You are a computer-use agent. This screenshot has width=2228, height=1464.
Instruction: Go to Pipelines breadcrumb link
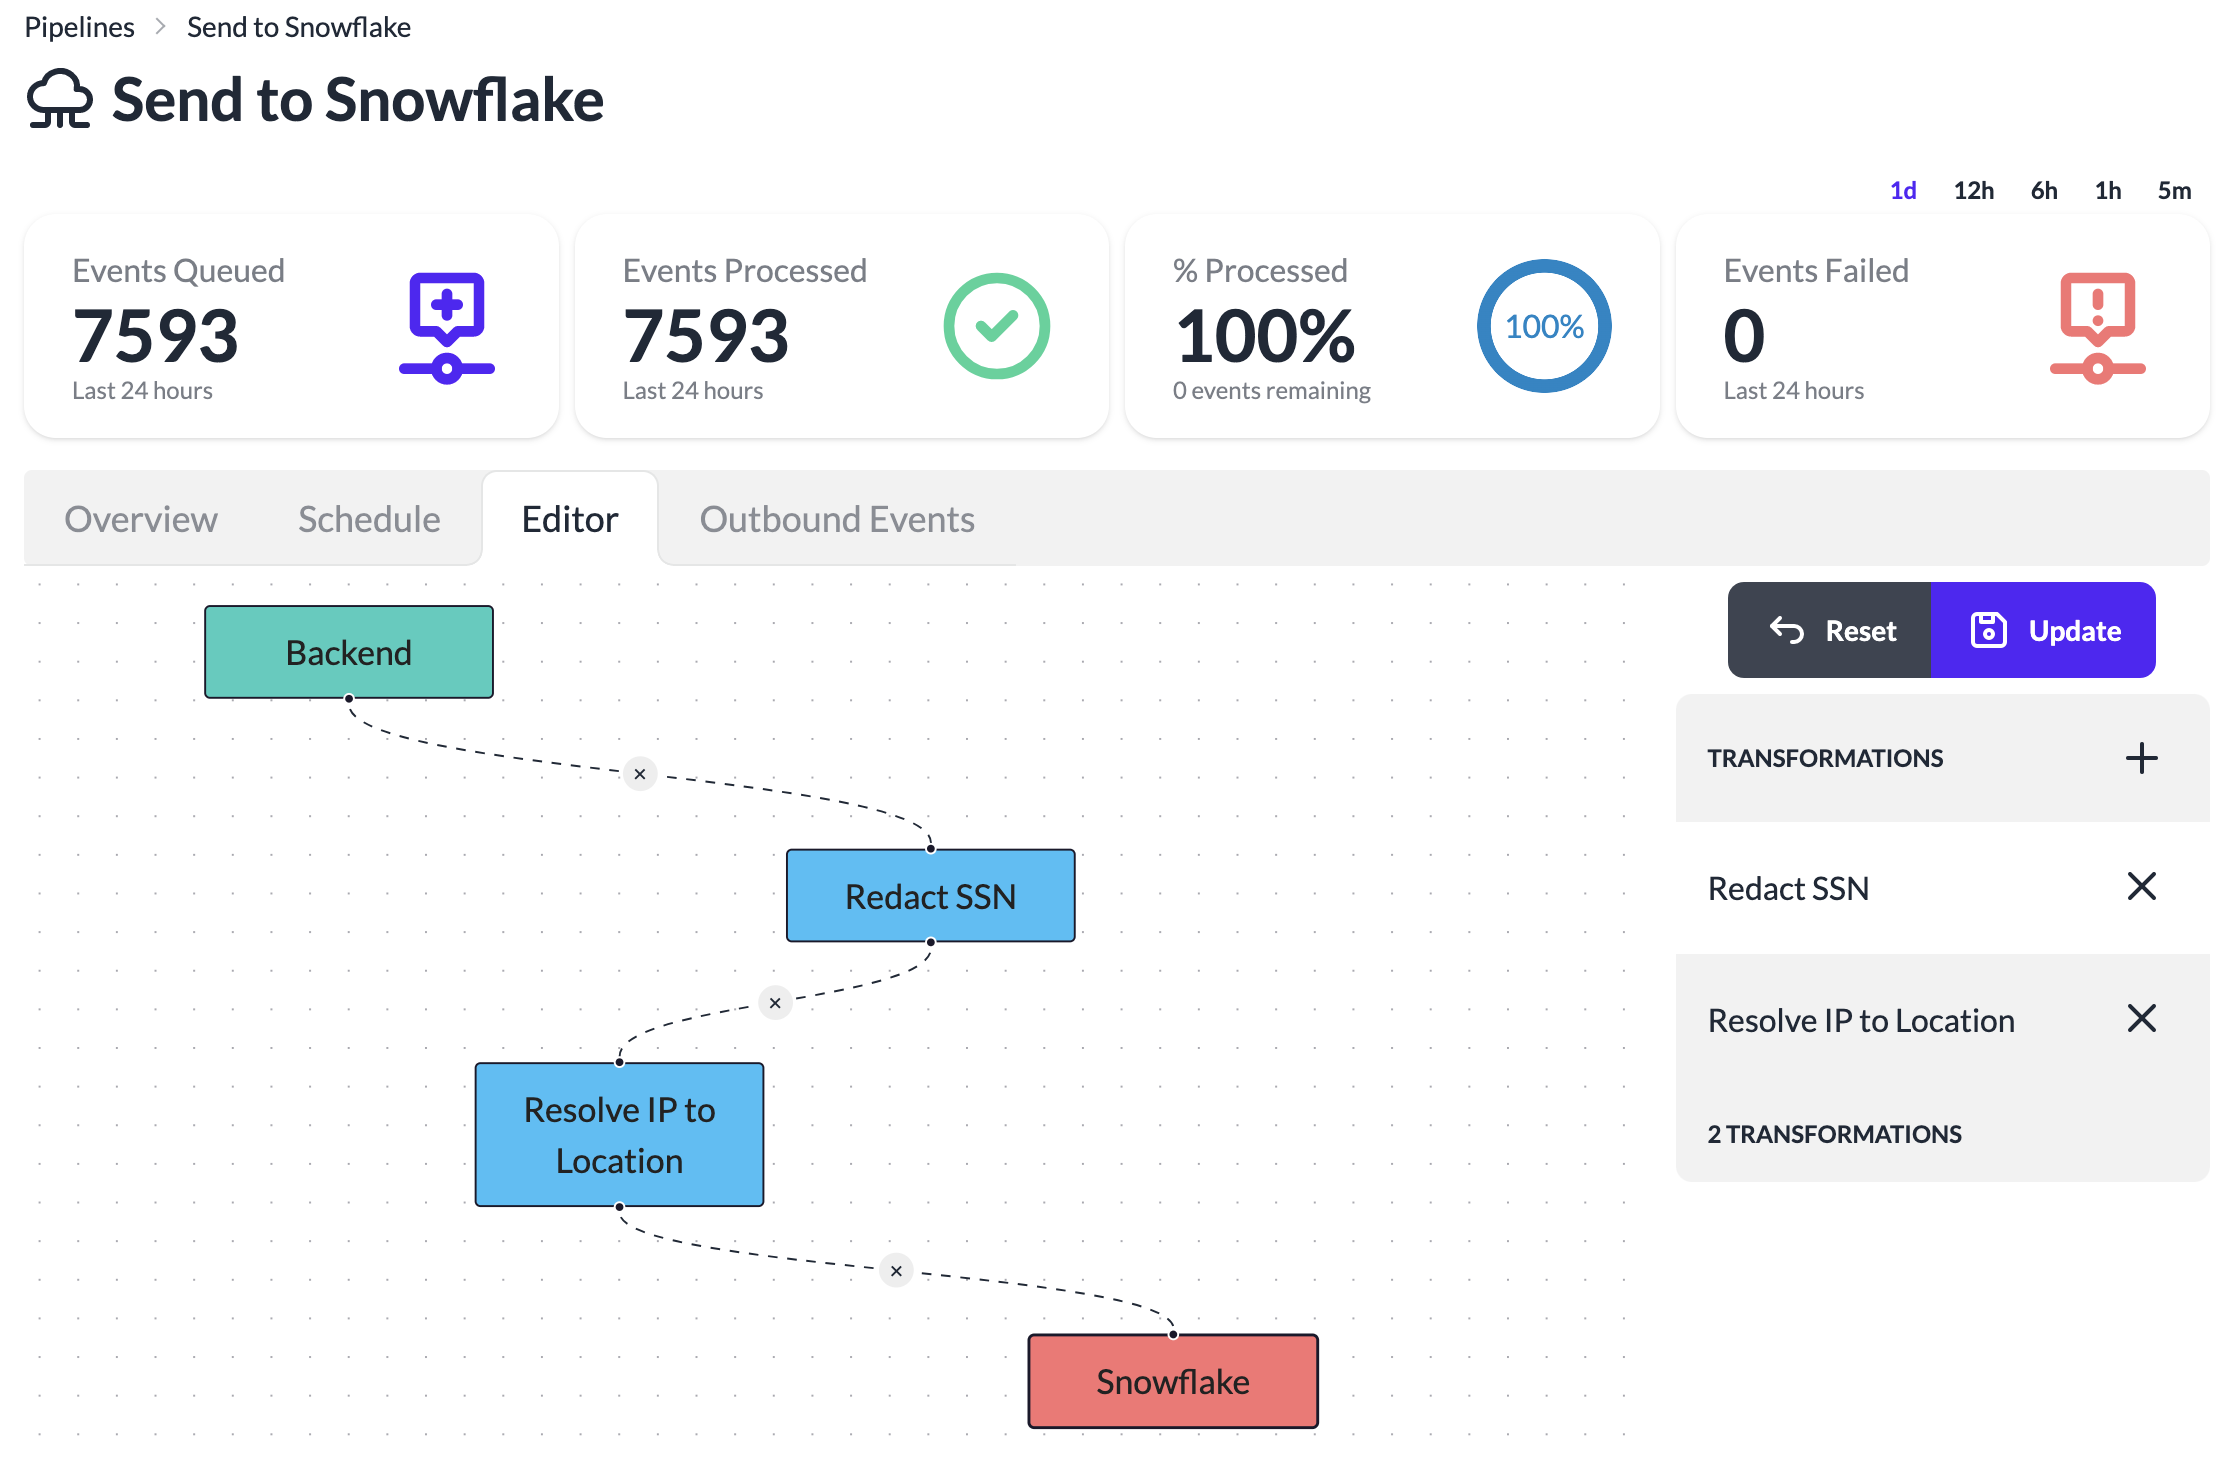pos(79,27)
